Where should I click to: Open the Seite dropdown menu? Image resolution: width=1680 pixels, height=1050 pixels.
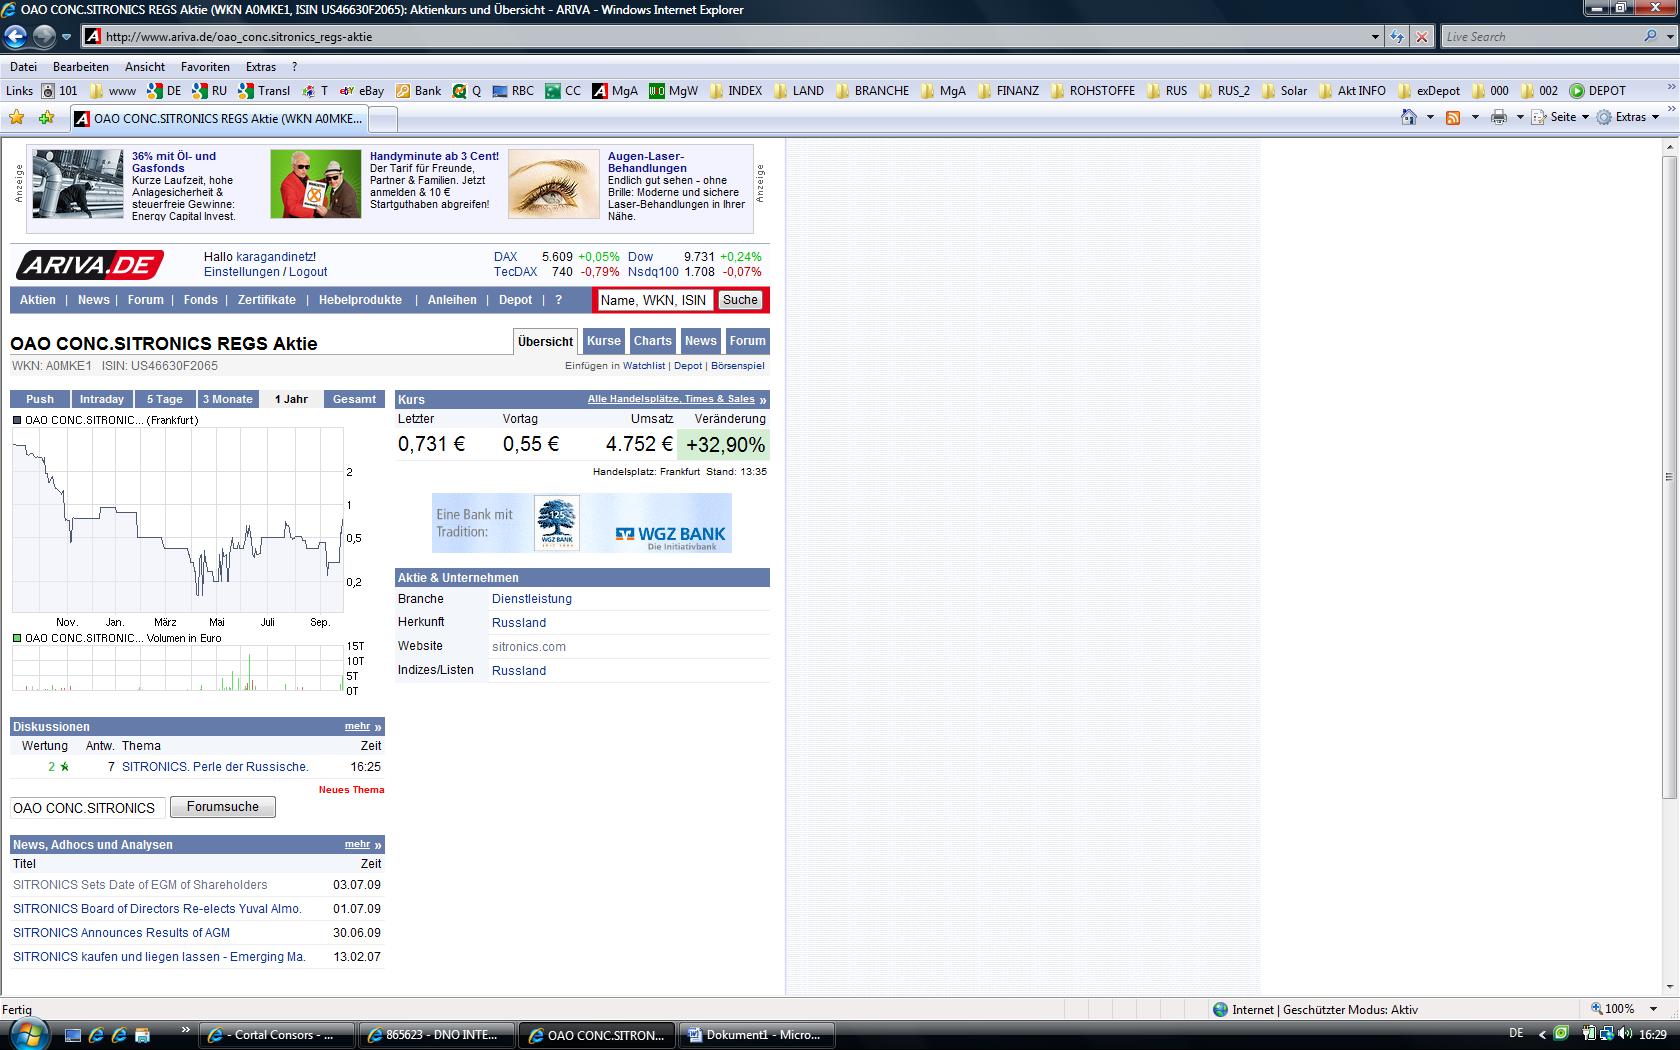coord(1560,117)
